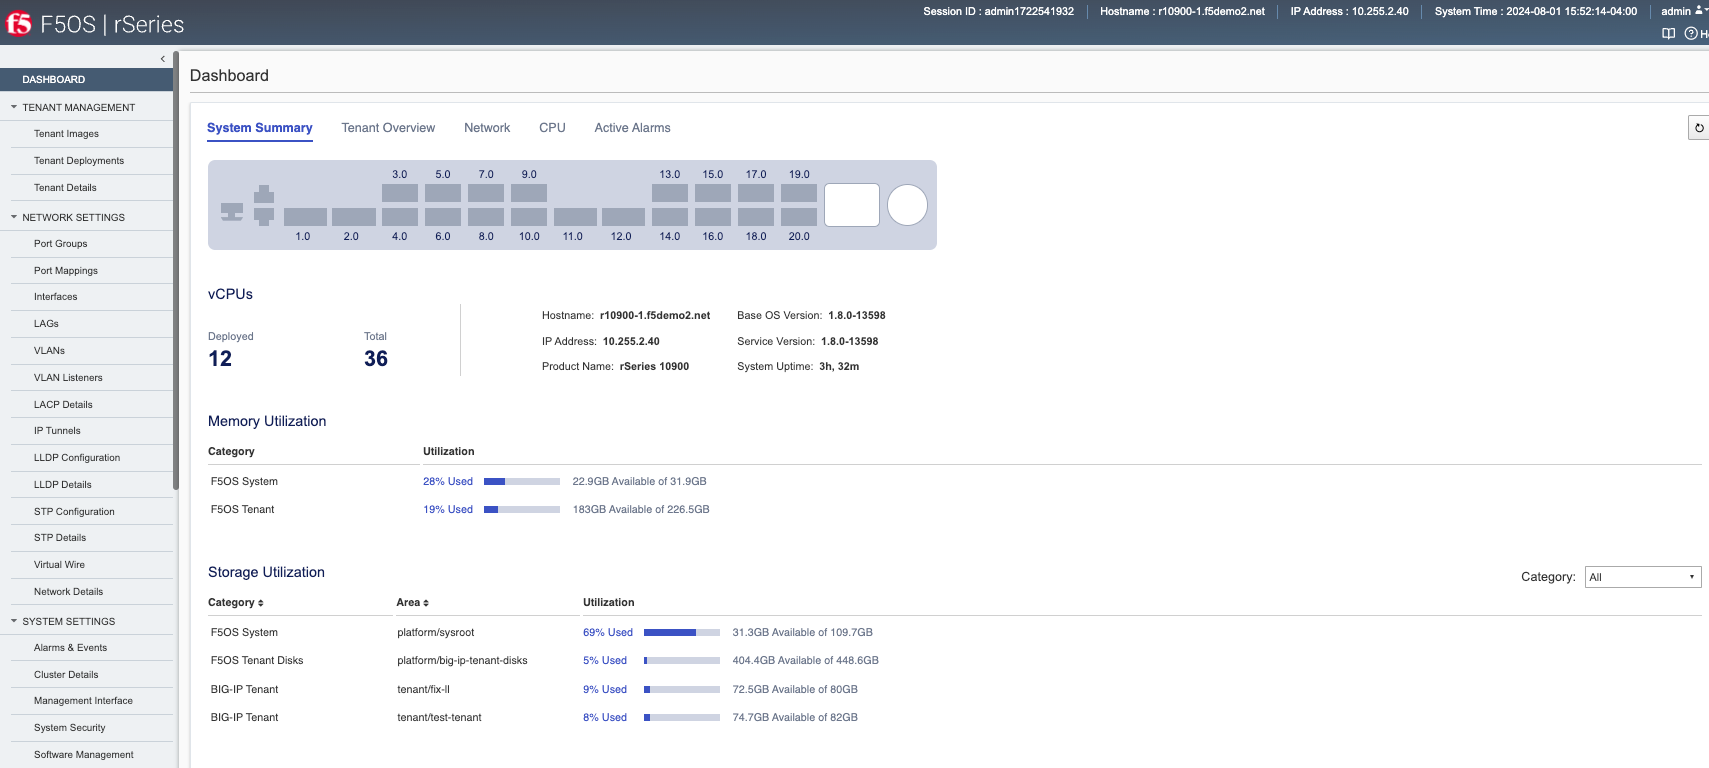This screenshot has width=1709, height=768.
Task: Click port 1.0 on the chassis diagram
Action: click(305, 217)
